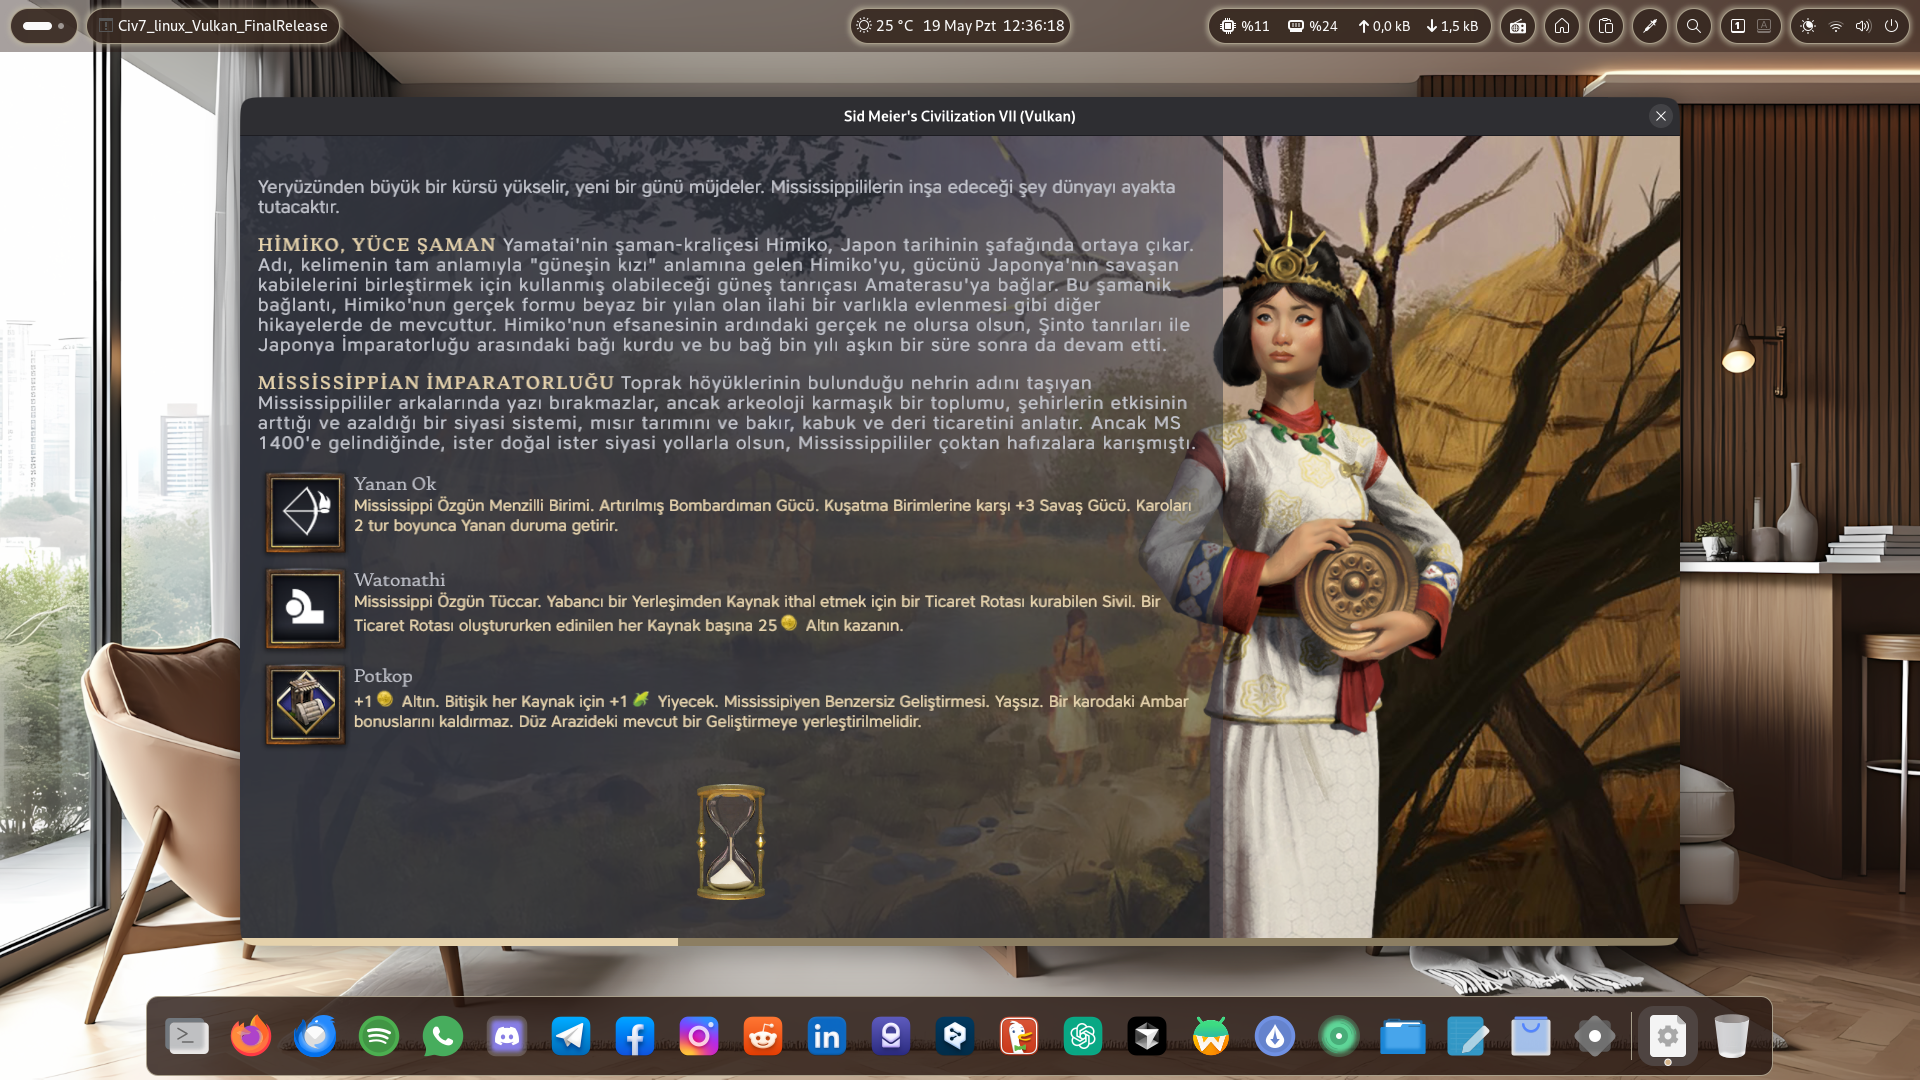Open WhatsApp from the dock
1920x1080 pixels.
[x=443, y=1037]
